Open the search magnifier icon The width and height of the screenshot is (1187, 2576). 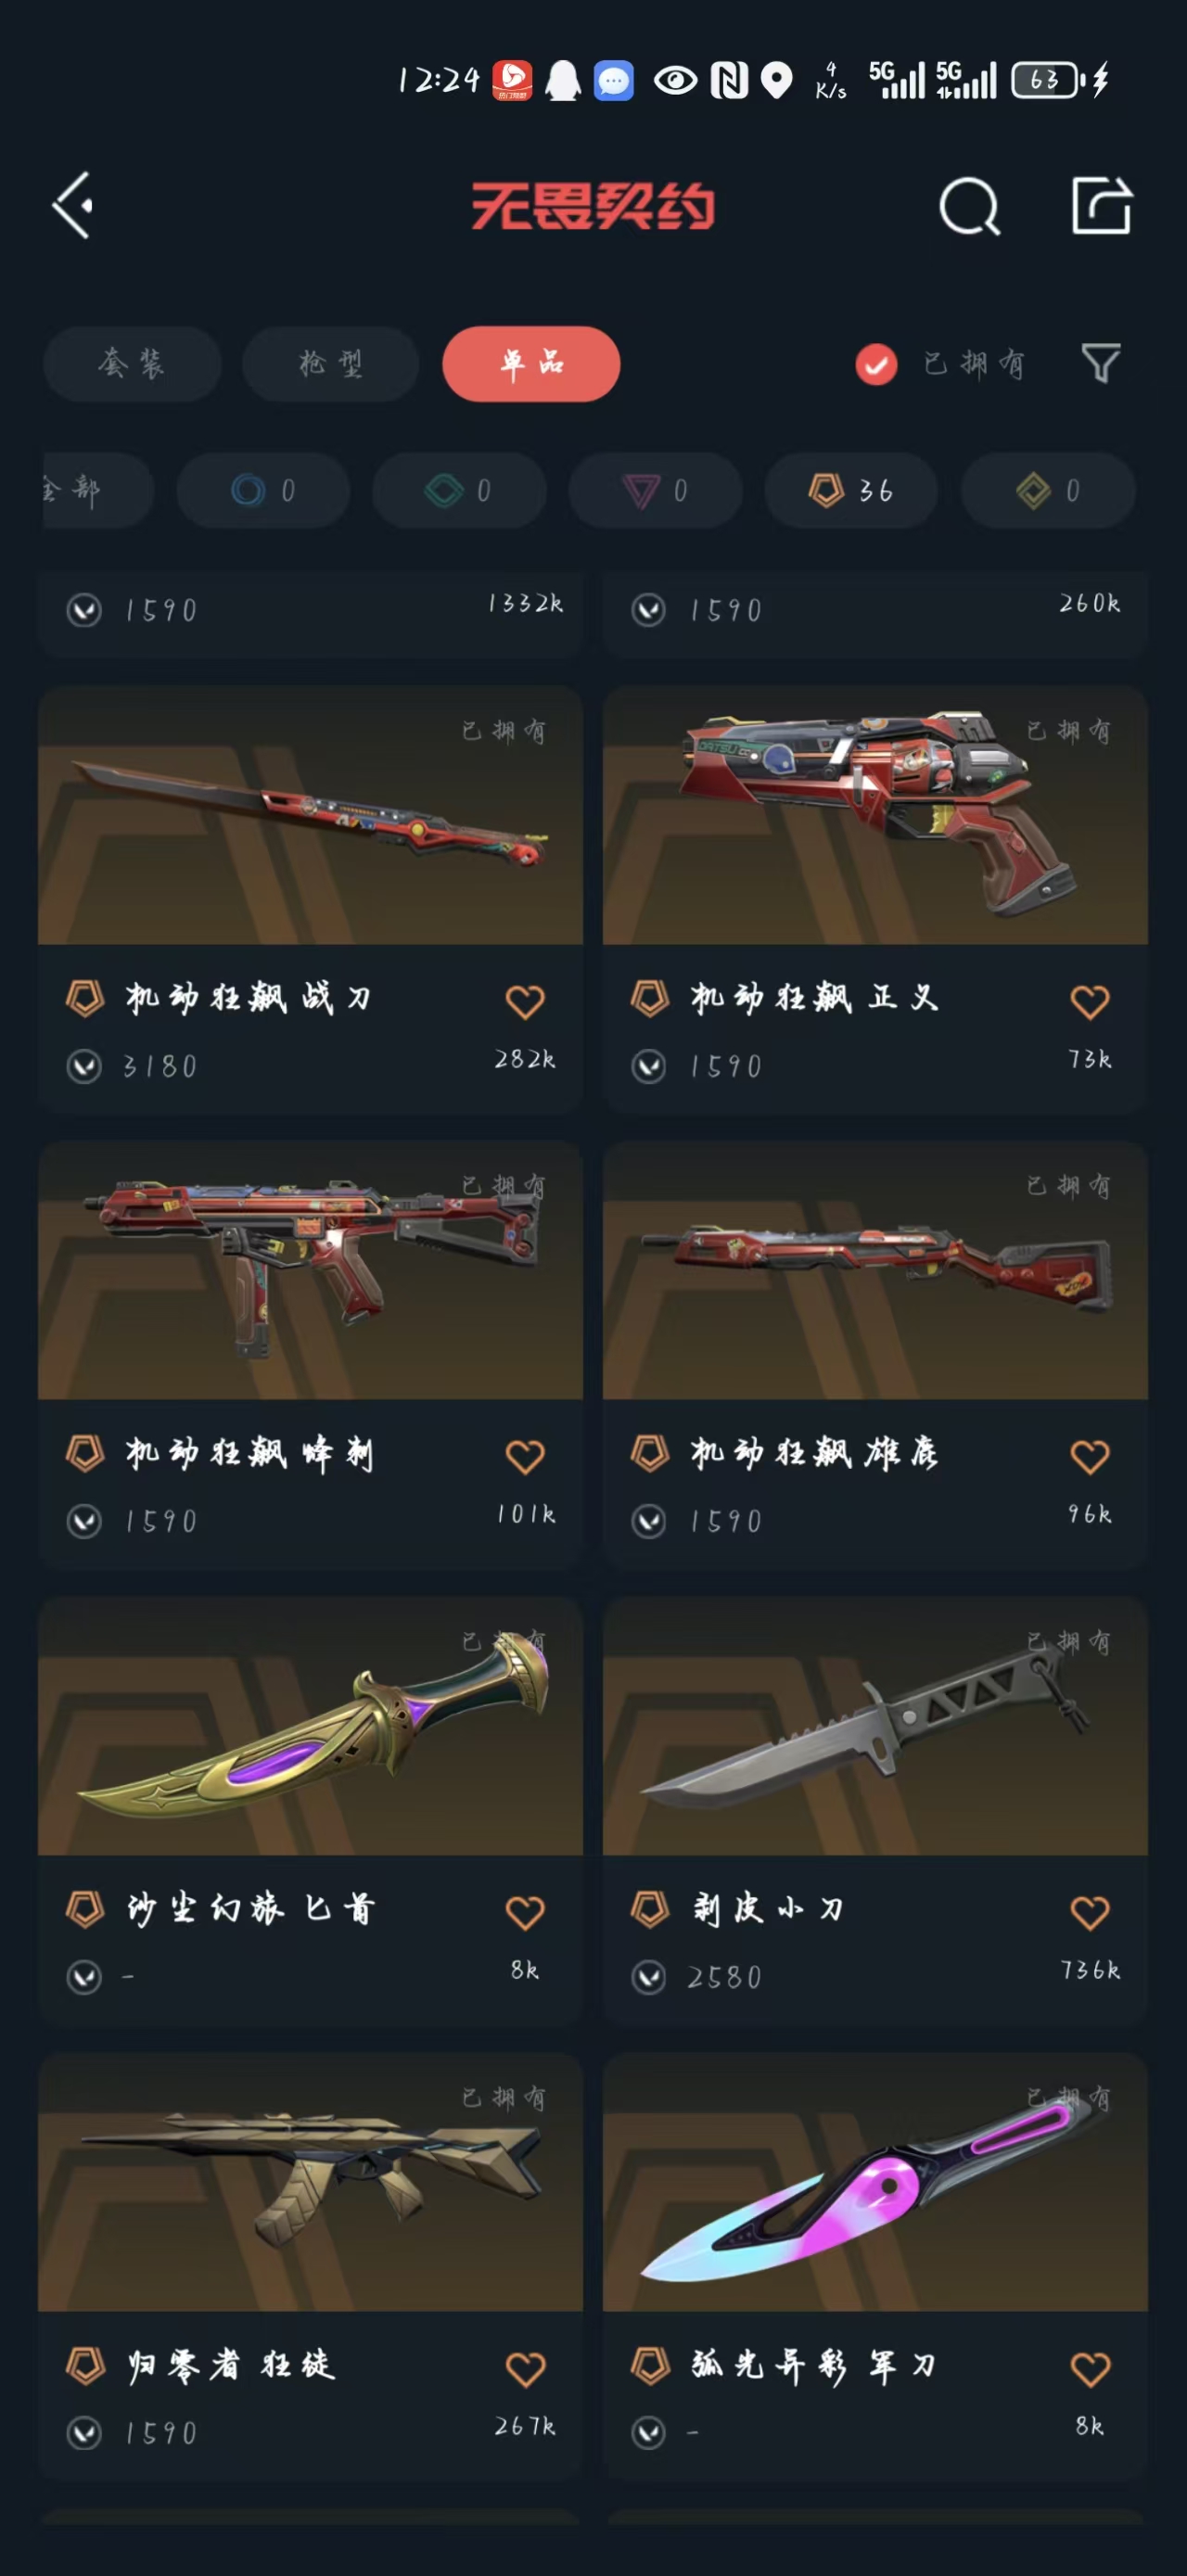tap(970, 207)
